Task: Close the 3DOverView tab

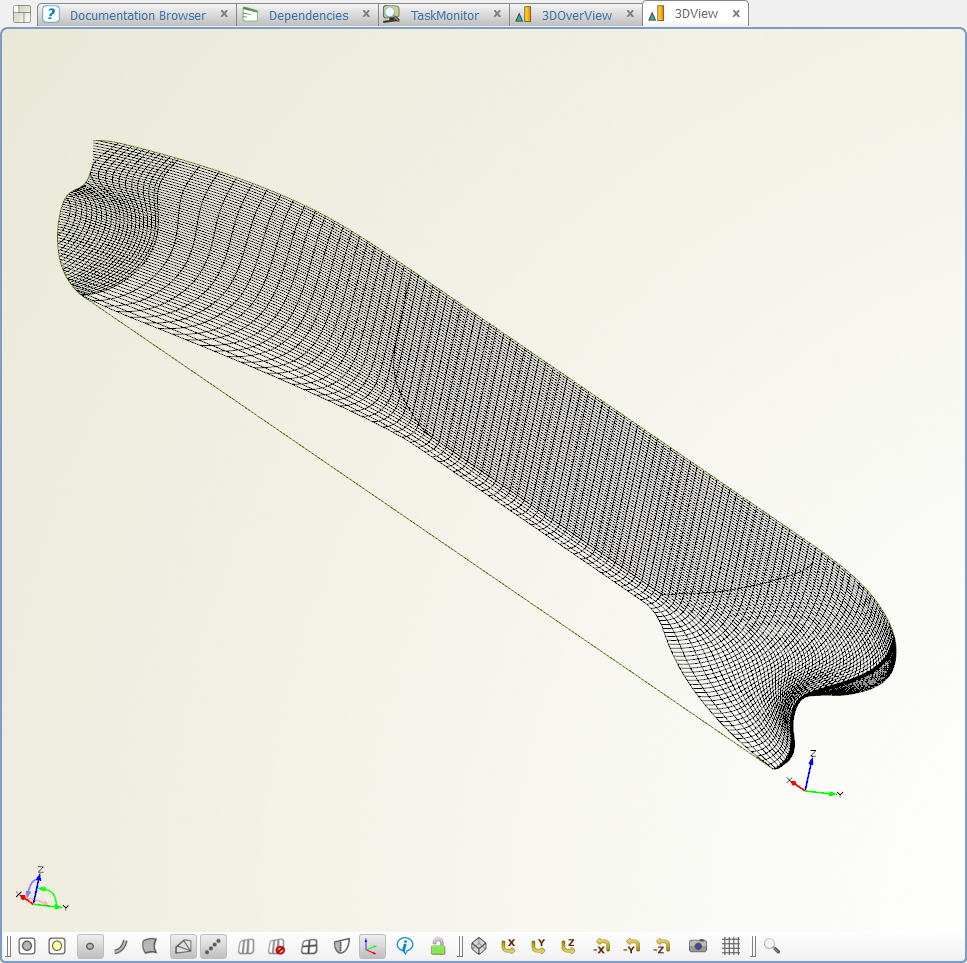Action: pos(630,14)
